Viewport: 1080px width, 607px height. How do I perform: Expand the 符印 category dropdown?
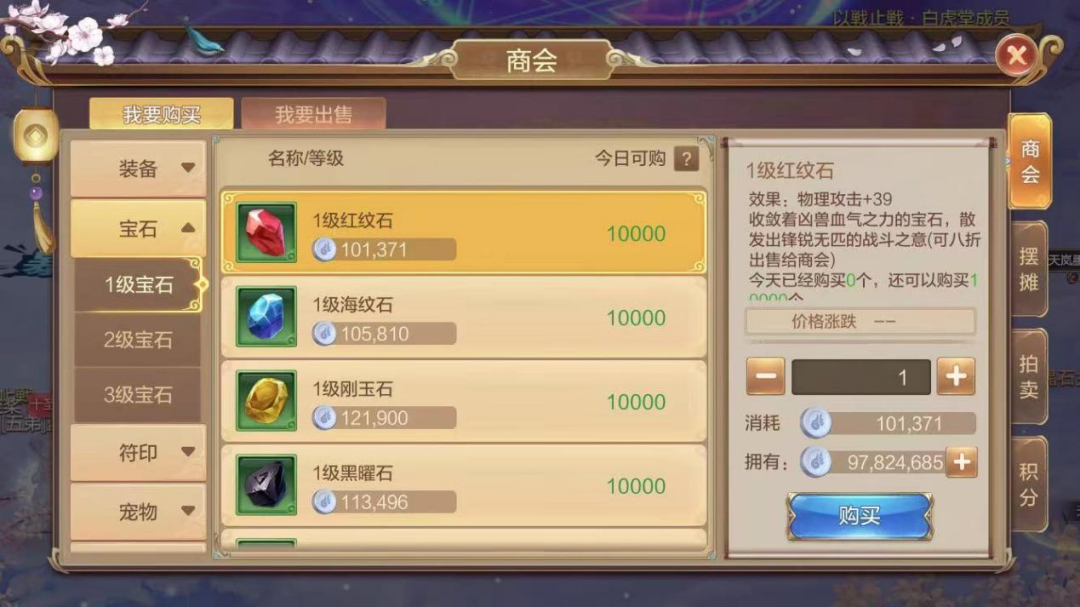[x=138, y=452]
